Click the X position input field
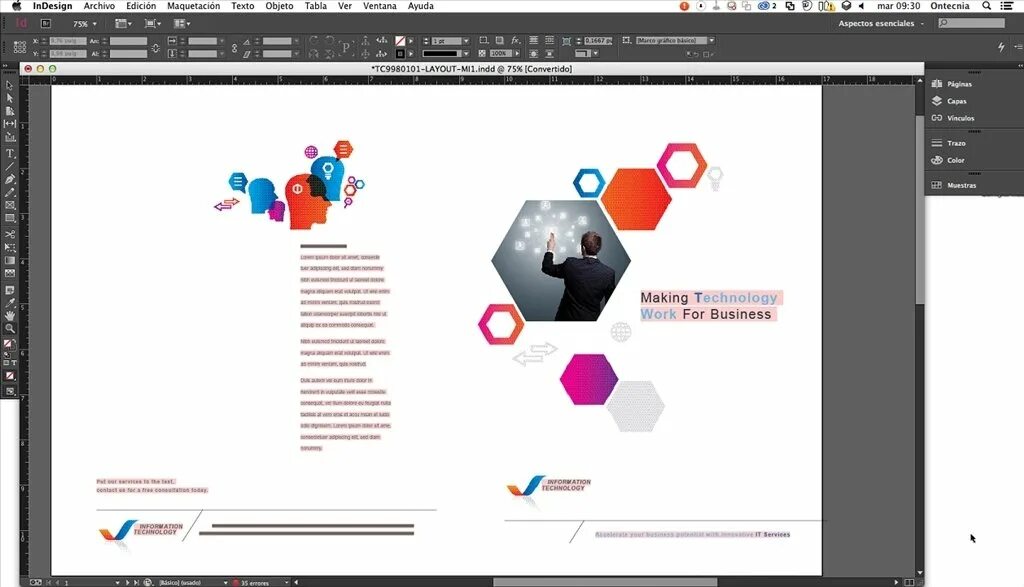 [x=67, y=40]
